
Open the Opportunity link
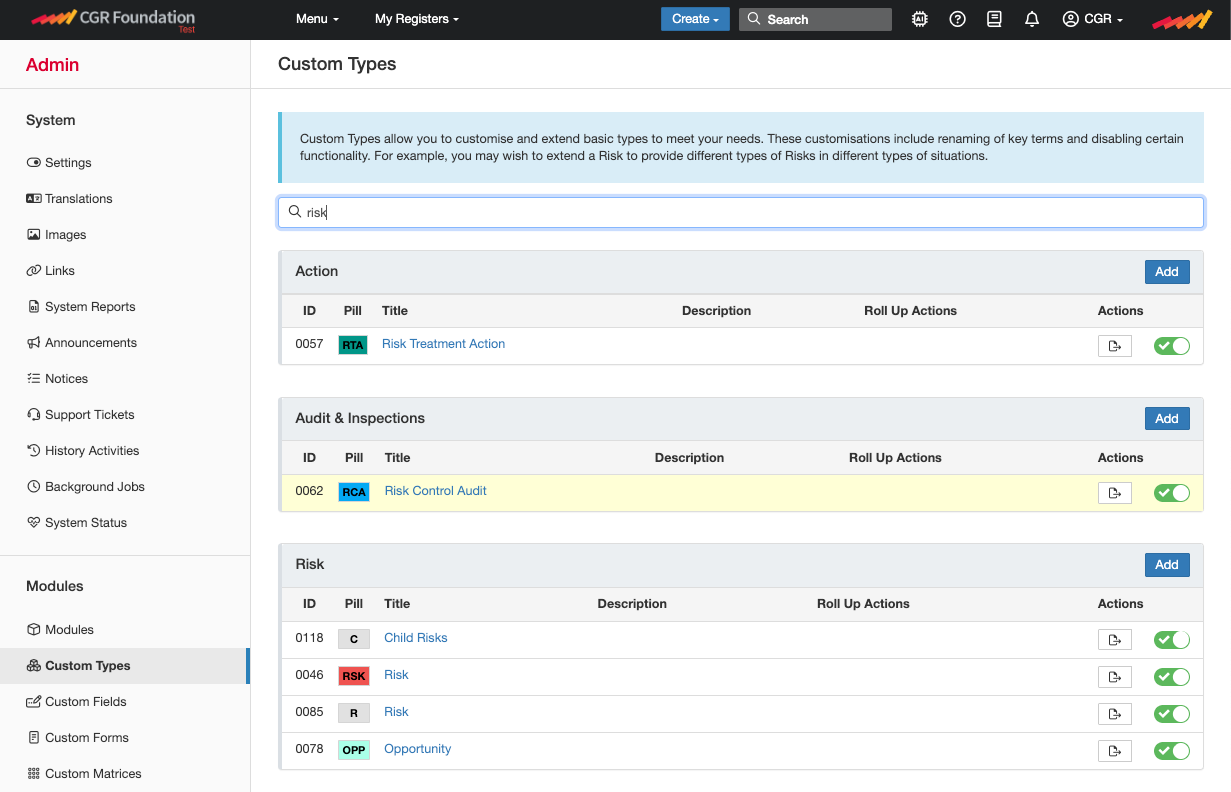(x=417, y=748)
